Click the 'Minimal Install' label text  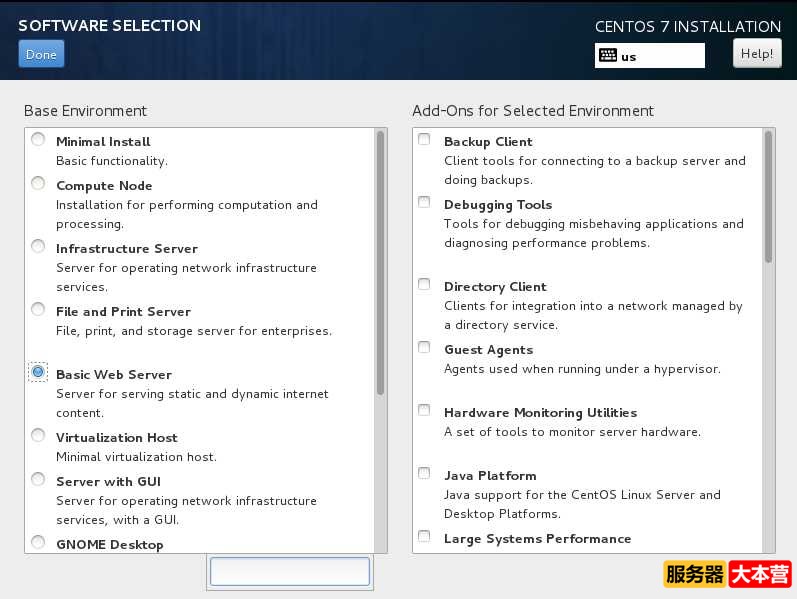tap(103, 142)
